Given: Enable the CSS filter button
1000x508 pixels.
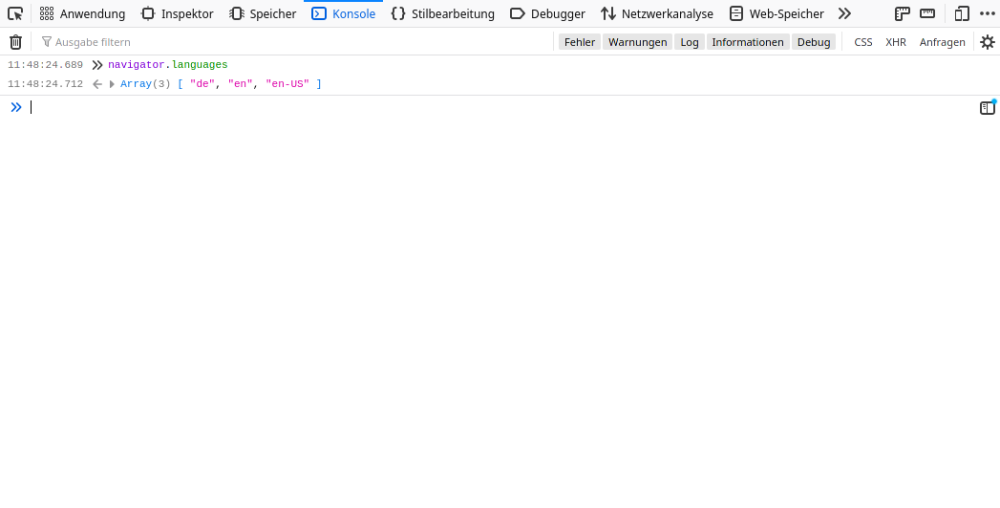Looking at the screenshot, I should [863, 42].
